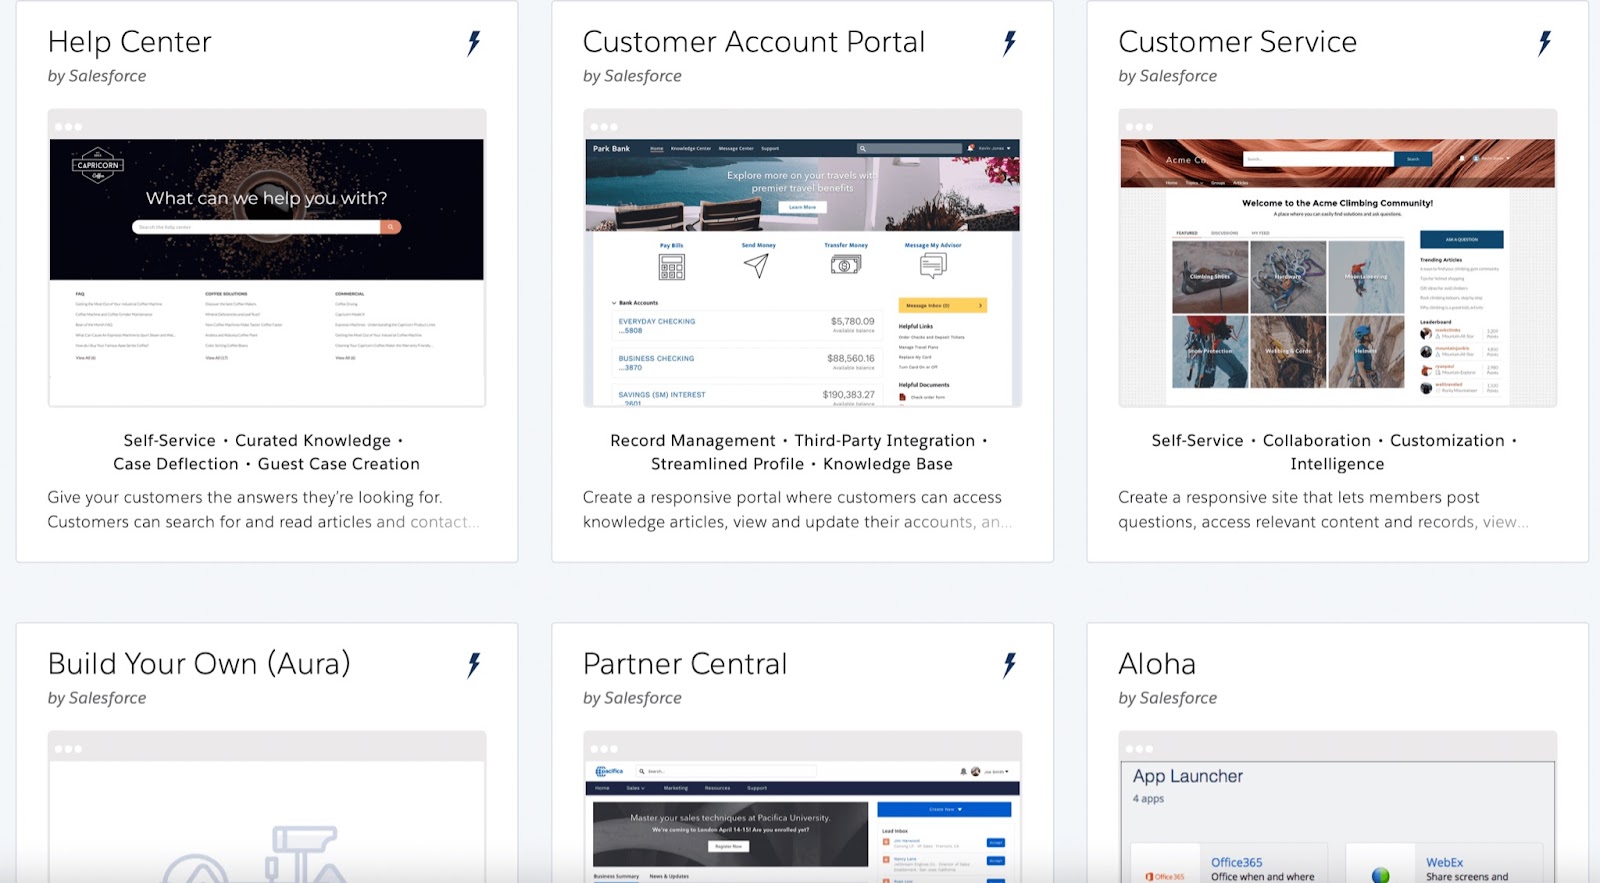Click the Build Your Own (Aura) preview thumbnail
Viewport: 1600px width, 883px height.
[x=267, y=807]
